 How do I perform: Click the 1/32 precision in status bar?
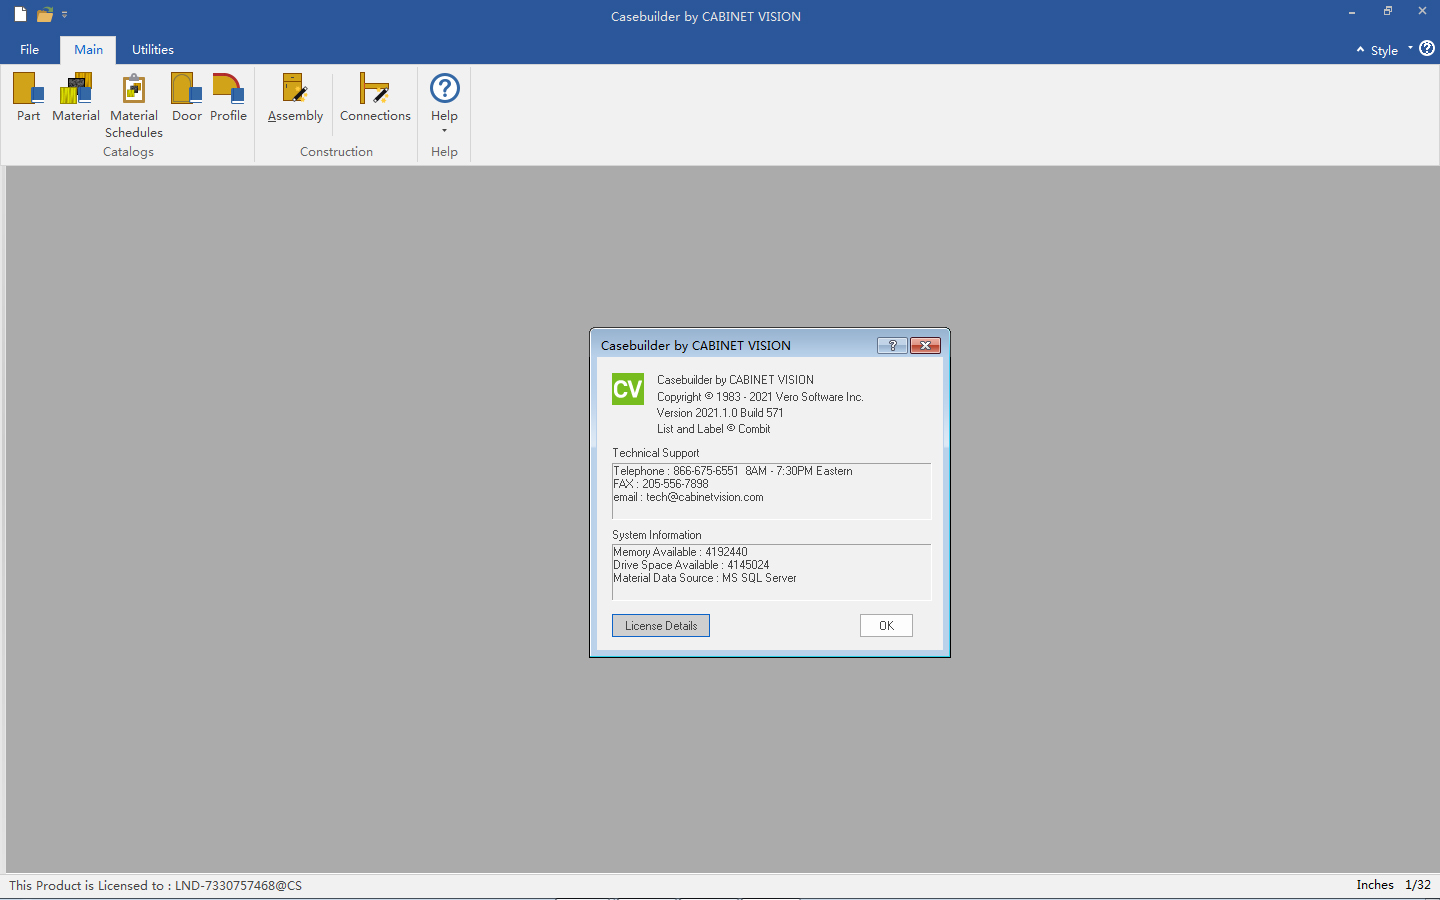click(x=1418, y=885)
